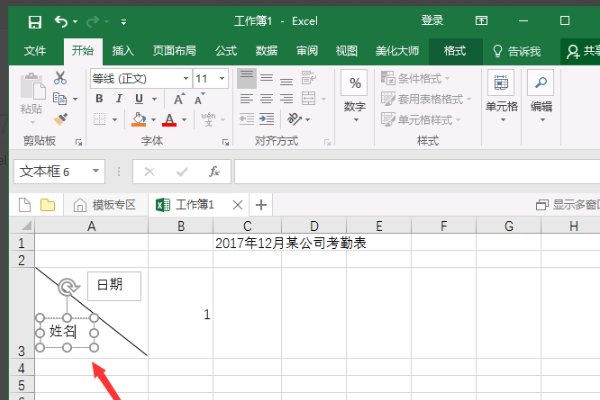The image size is (600, 400).
Task: Open the 编辑 editing group dropdown
Action: click(x=541, y=97)
